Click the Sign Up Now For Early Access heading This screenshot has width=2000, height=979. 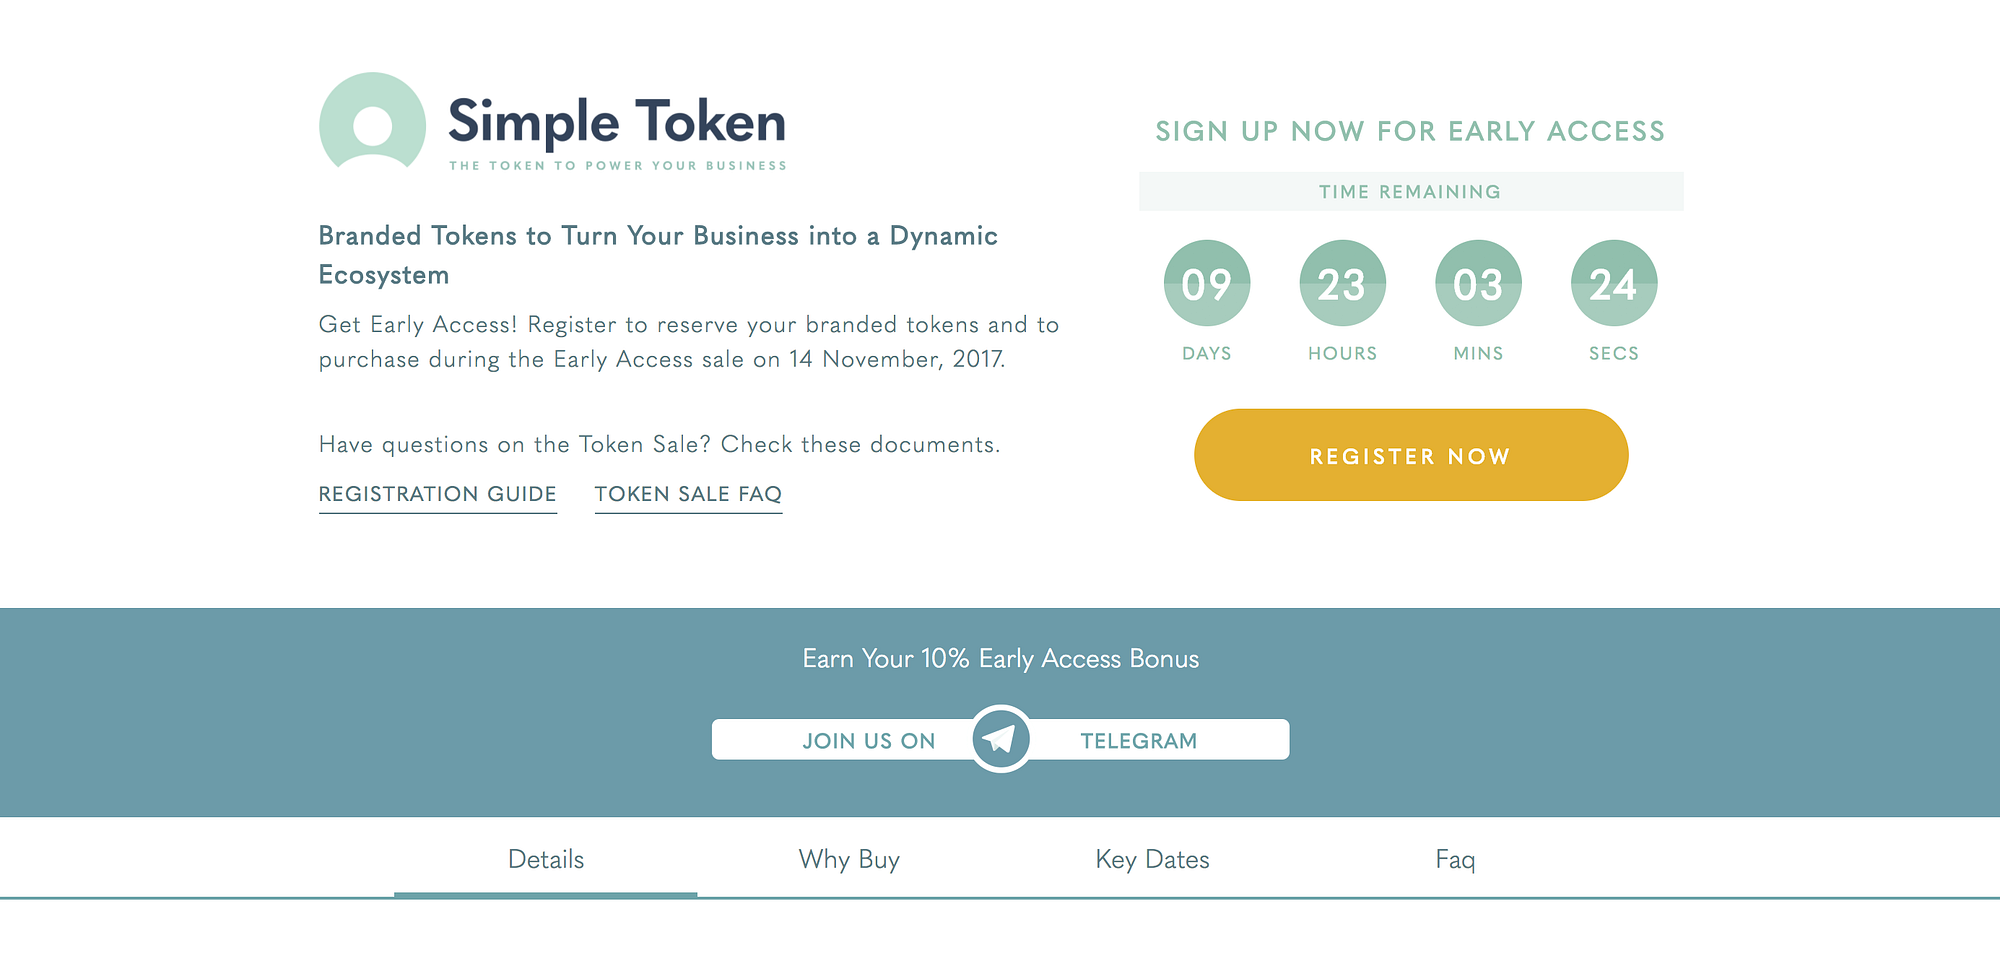[1410, 131]
